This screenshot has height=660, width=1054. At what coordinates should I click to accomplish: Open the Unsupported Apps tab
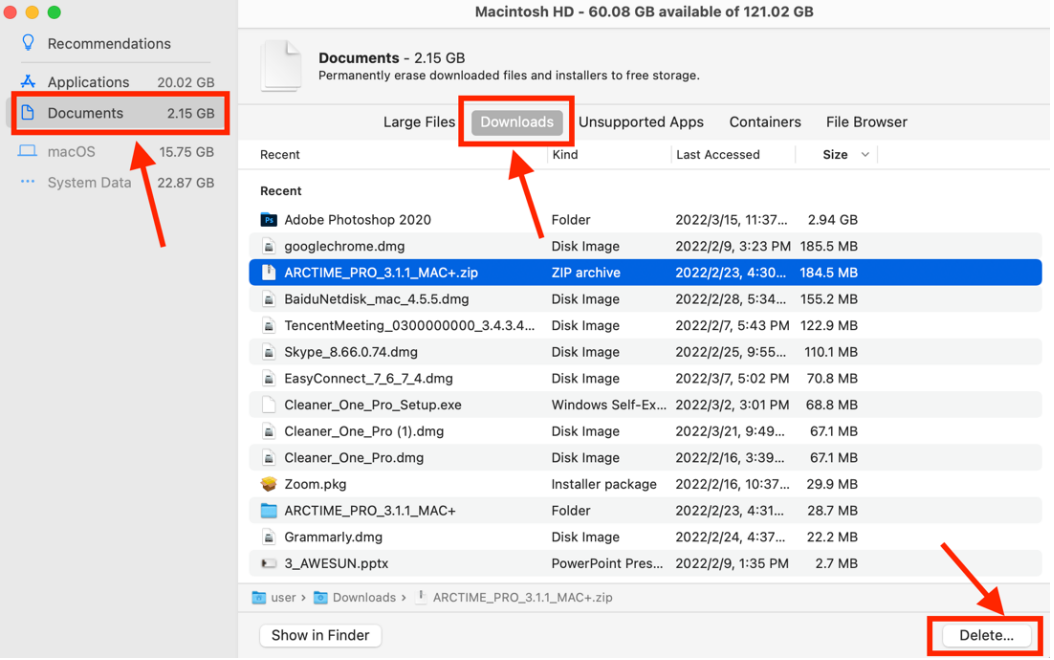pos(641,122)
